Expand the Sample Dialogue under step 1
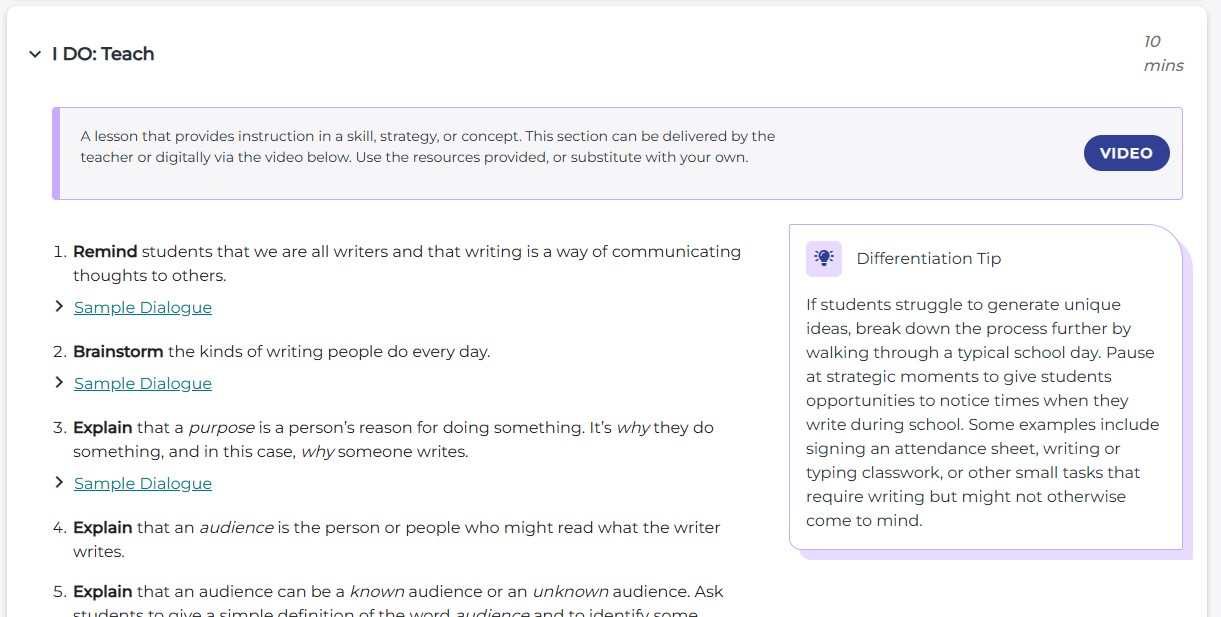The image size is (1221, 617). (142, 308)
